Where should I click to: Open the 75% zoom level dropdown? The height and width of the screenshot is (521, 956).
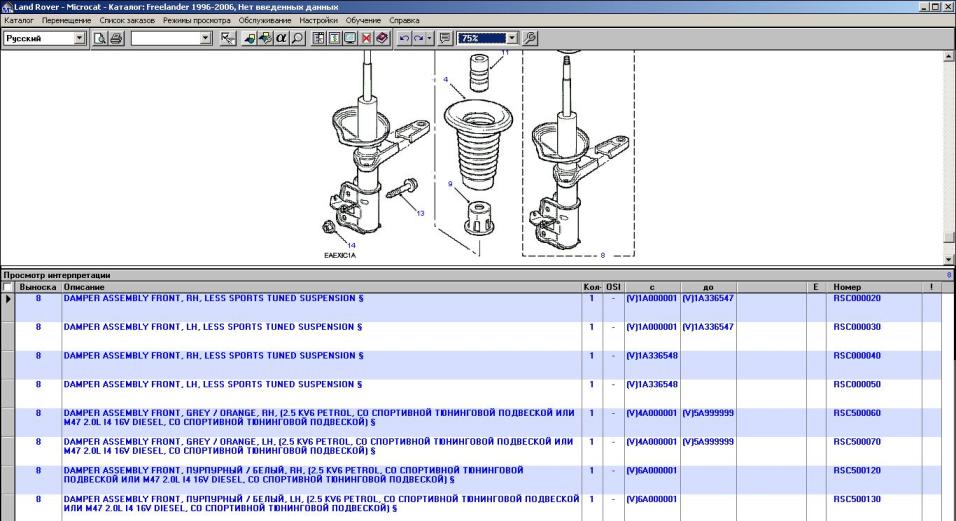pyautogui.click(x=512, y=38)
